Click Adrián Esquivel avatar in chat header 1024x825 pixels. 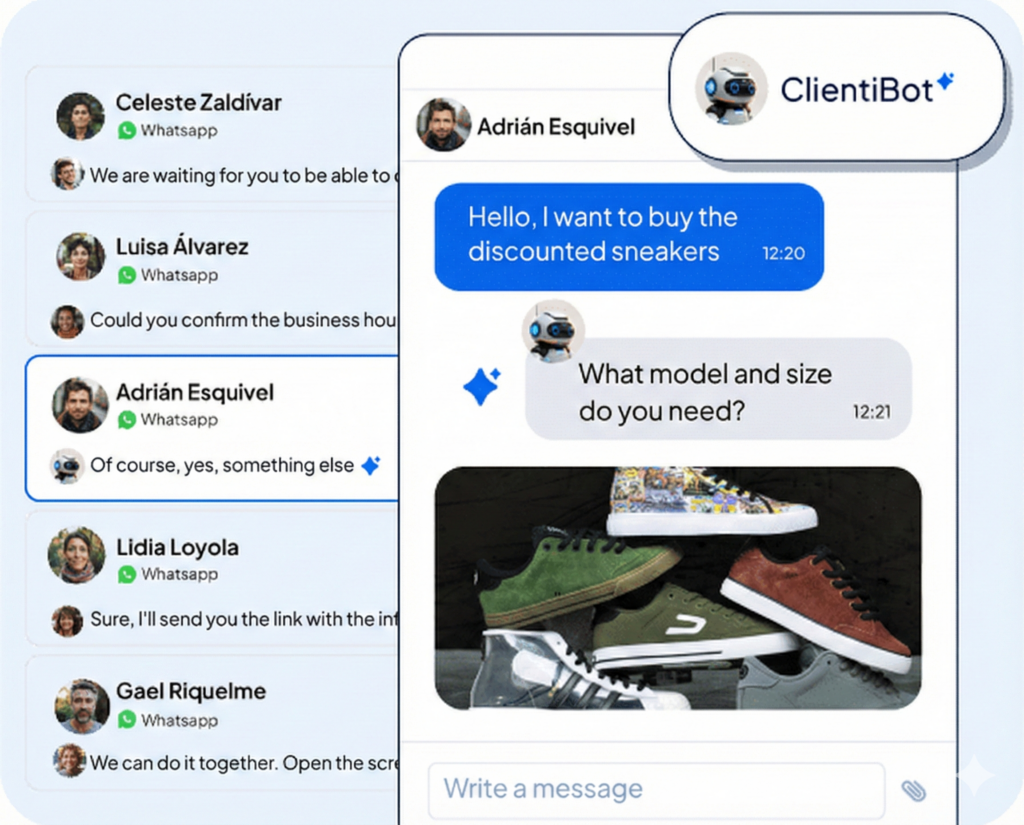point(443,124)
